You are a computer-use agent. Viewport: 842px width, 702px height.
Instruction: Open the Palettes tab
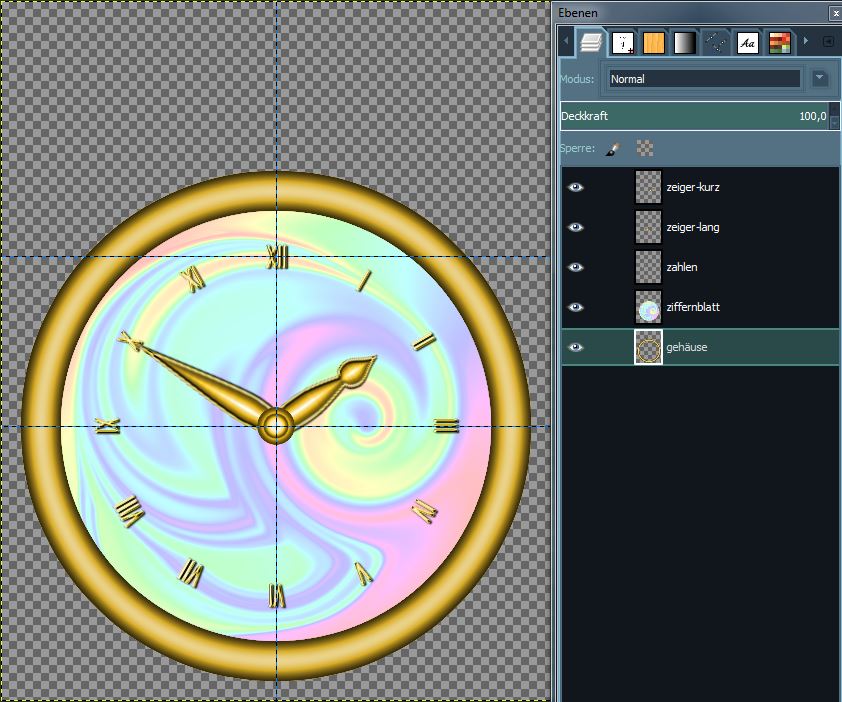pyautogui.click(x=779, y=43)
